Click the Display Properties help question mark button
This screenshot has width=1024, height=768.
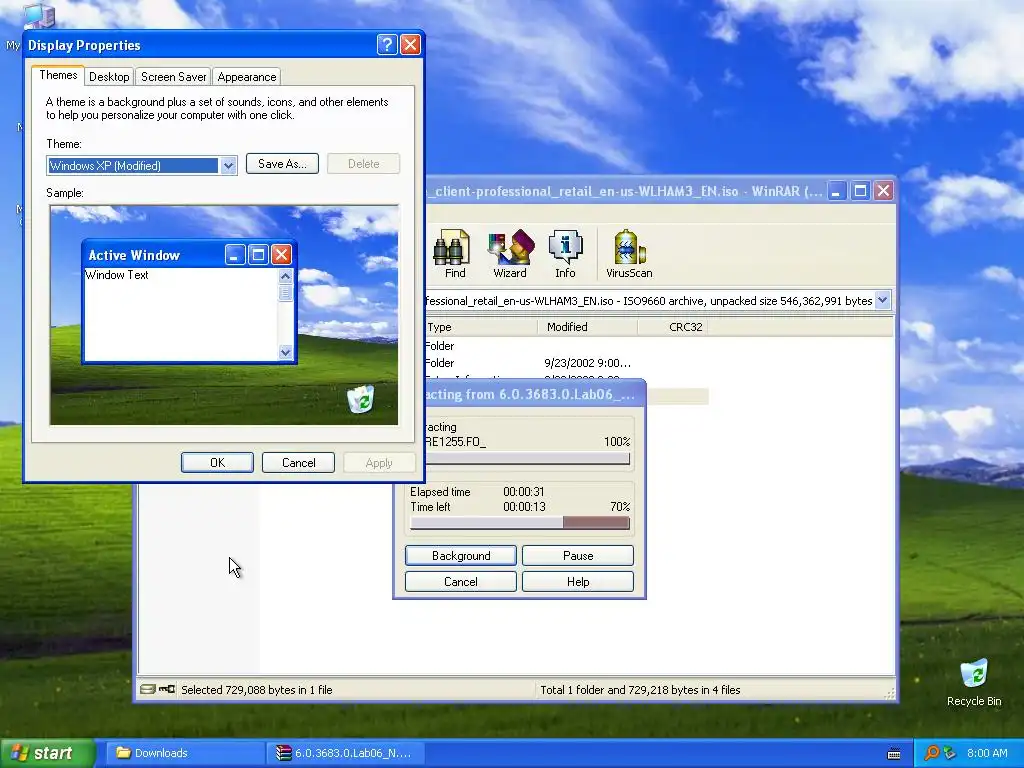point(387,44)
